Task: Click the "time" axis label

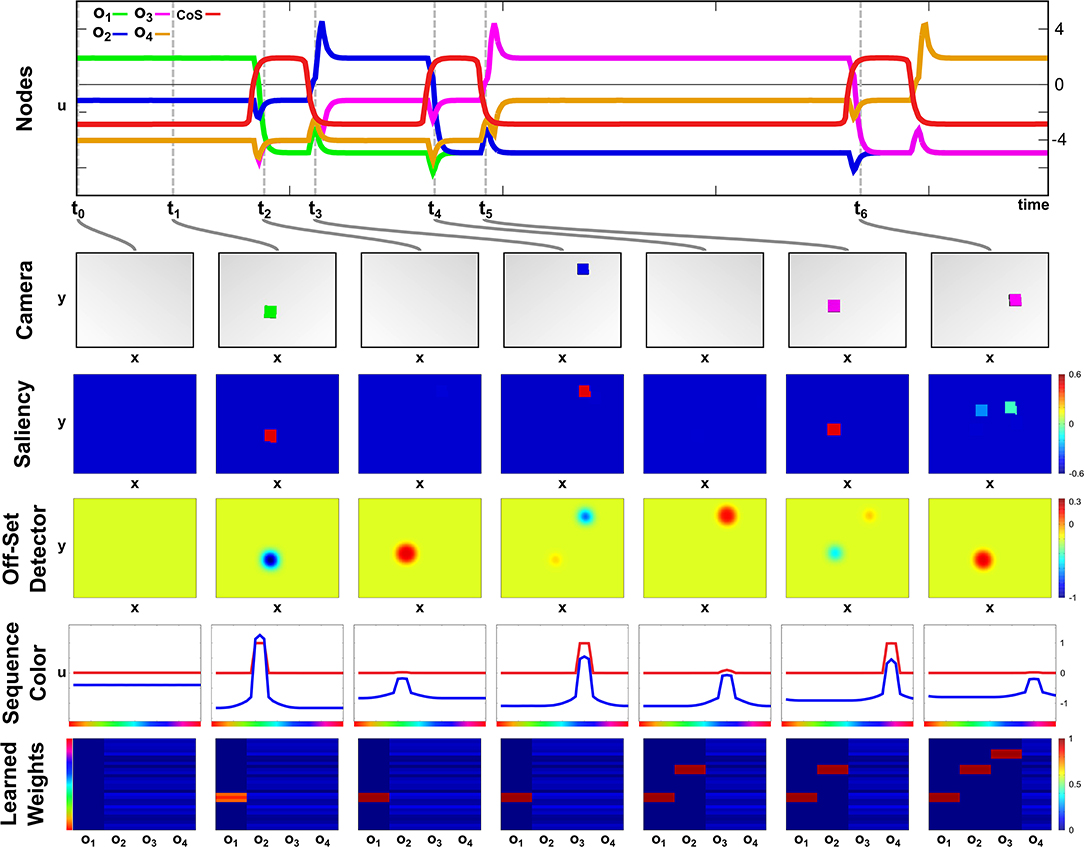Action: click(1033, 205)
